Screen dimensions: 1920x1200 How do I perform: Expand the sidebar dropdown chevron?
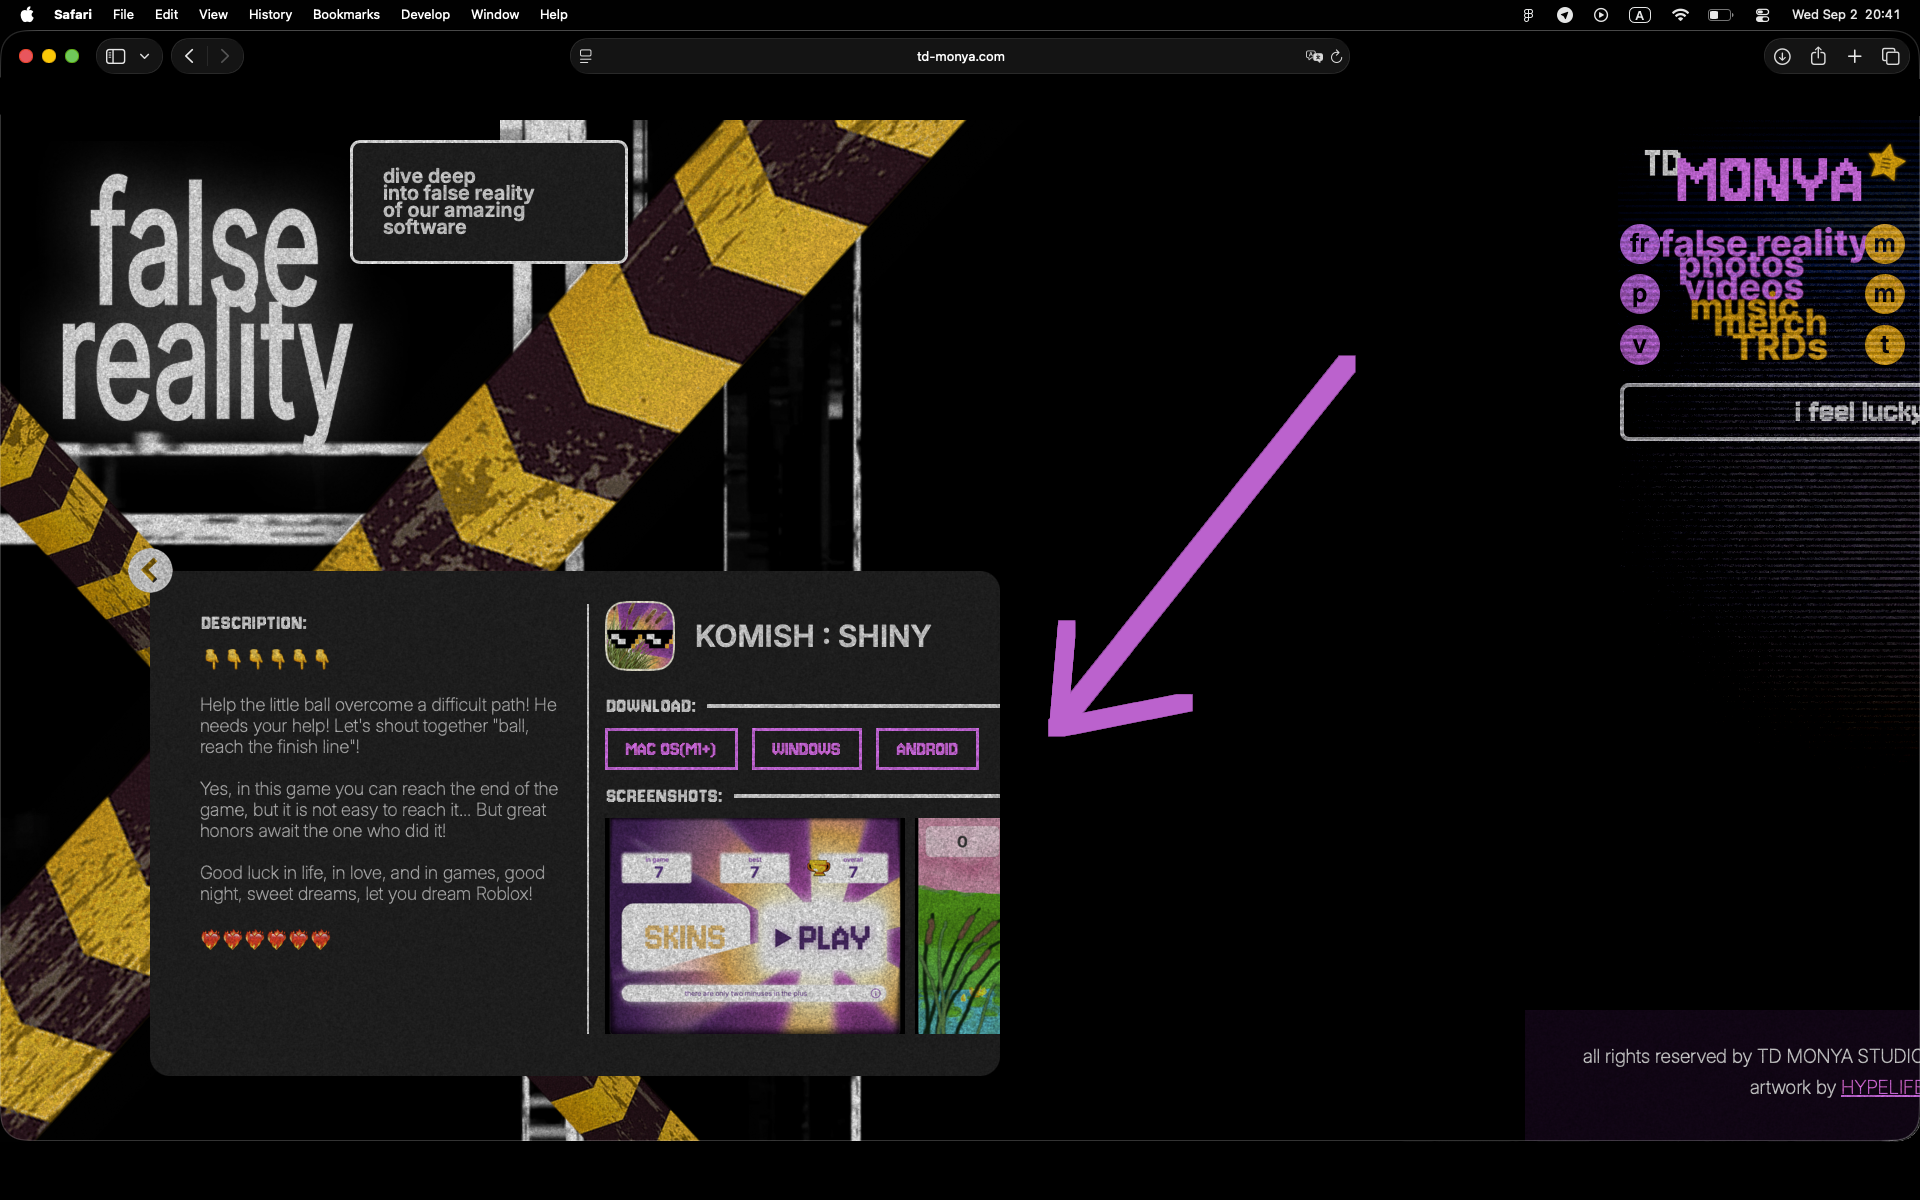point(145,57)
